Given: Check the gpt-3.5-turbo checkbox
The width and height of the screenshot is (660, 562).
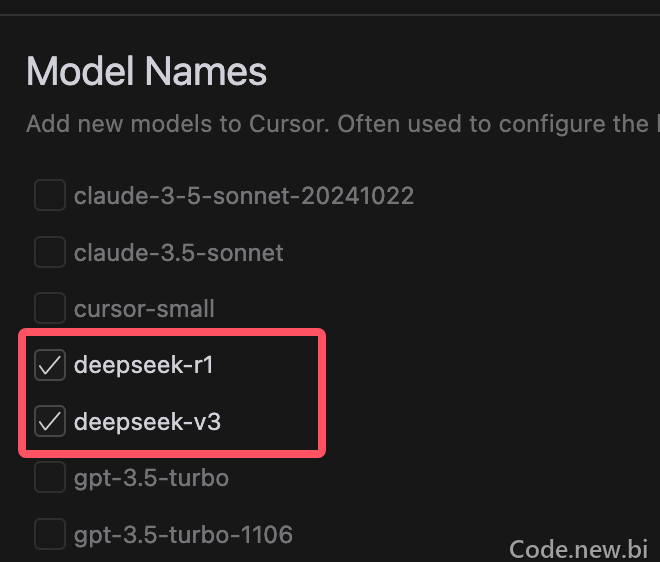Looking at the screenshot, I should coord(50,477).
